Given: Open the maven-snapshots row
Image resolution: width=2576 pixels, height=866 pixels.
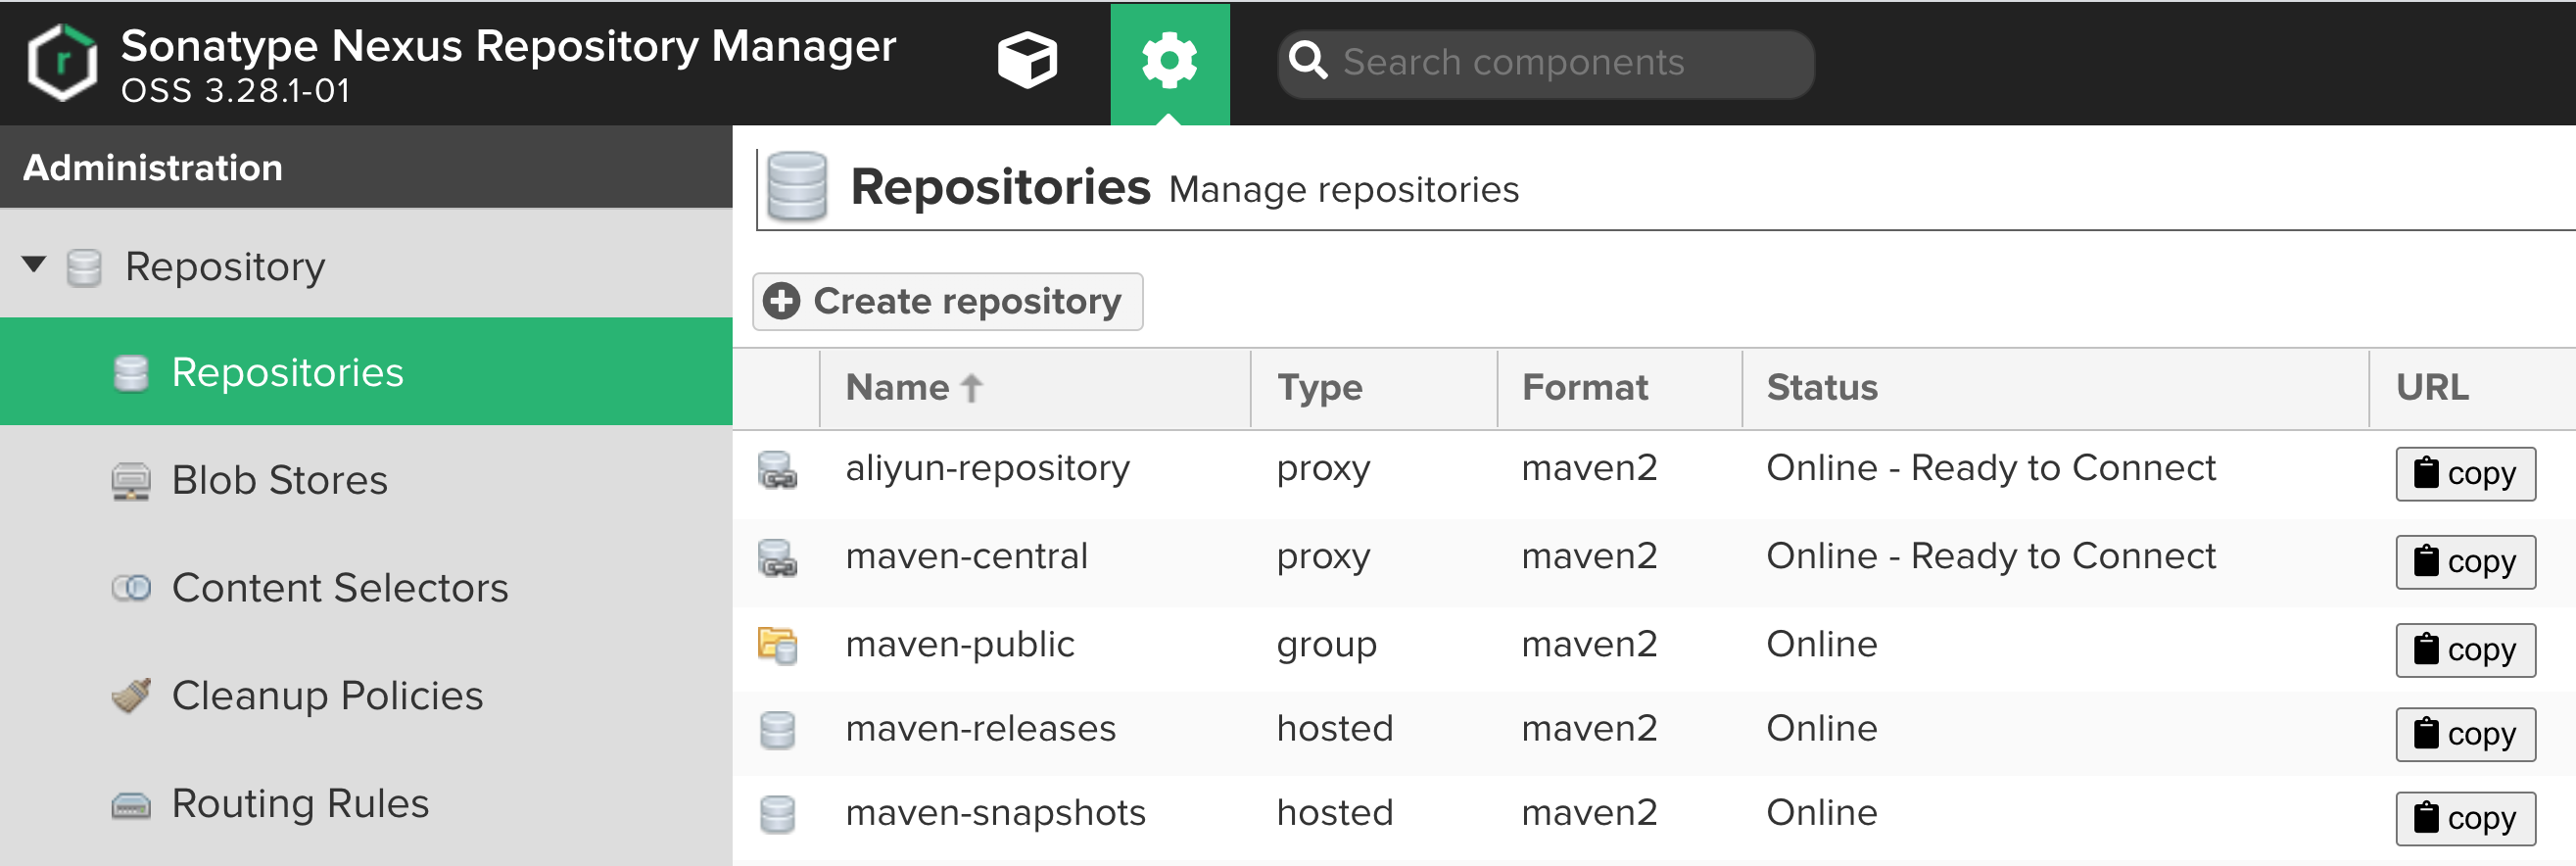Looking at the screenshot, I should pos(1654,817).
